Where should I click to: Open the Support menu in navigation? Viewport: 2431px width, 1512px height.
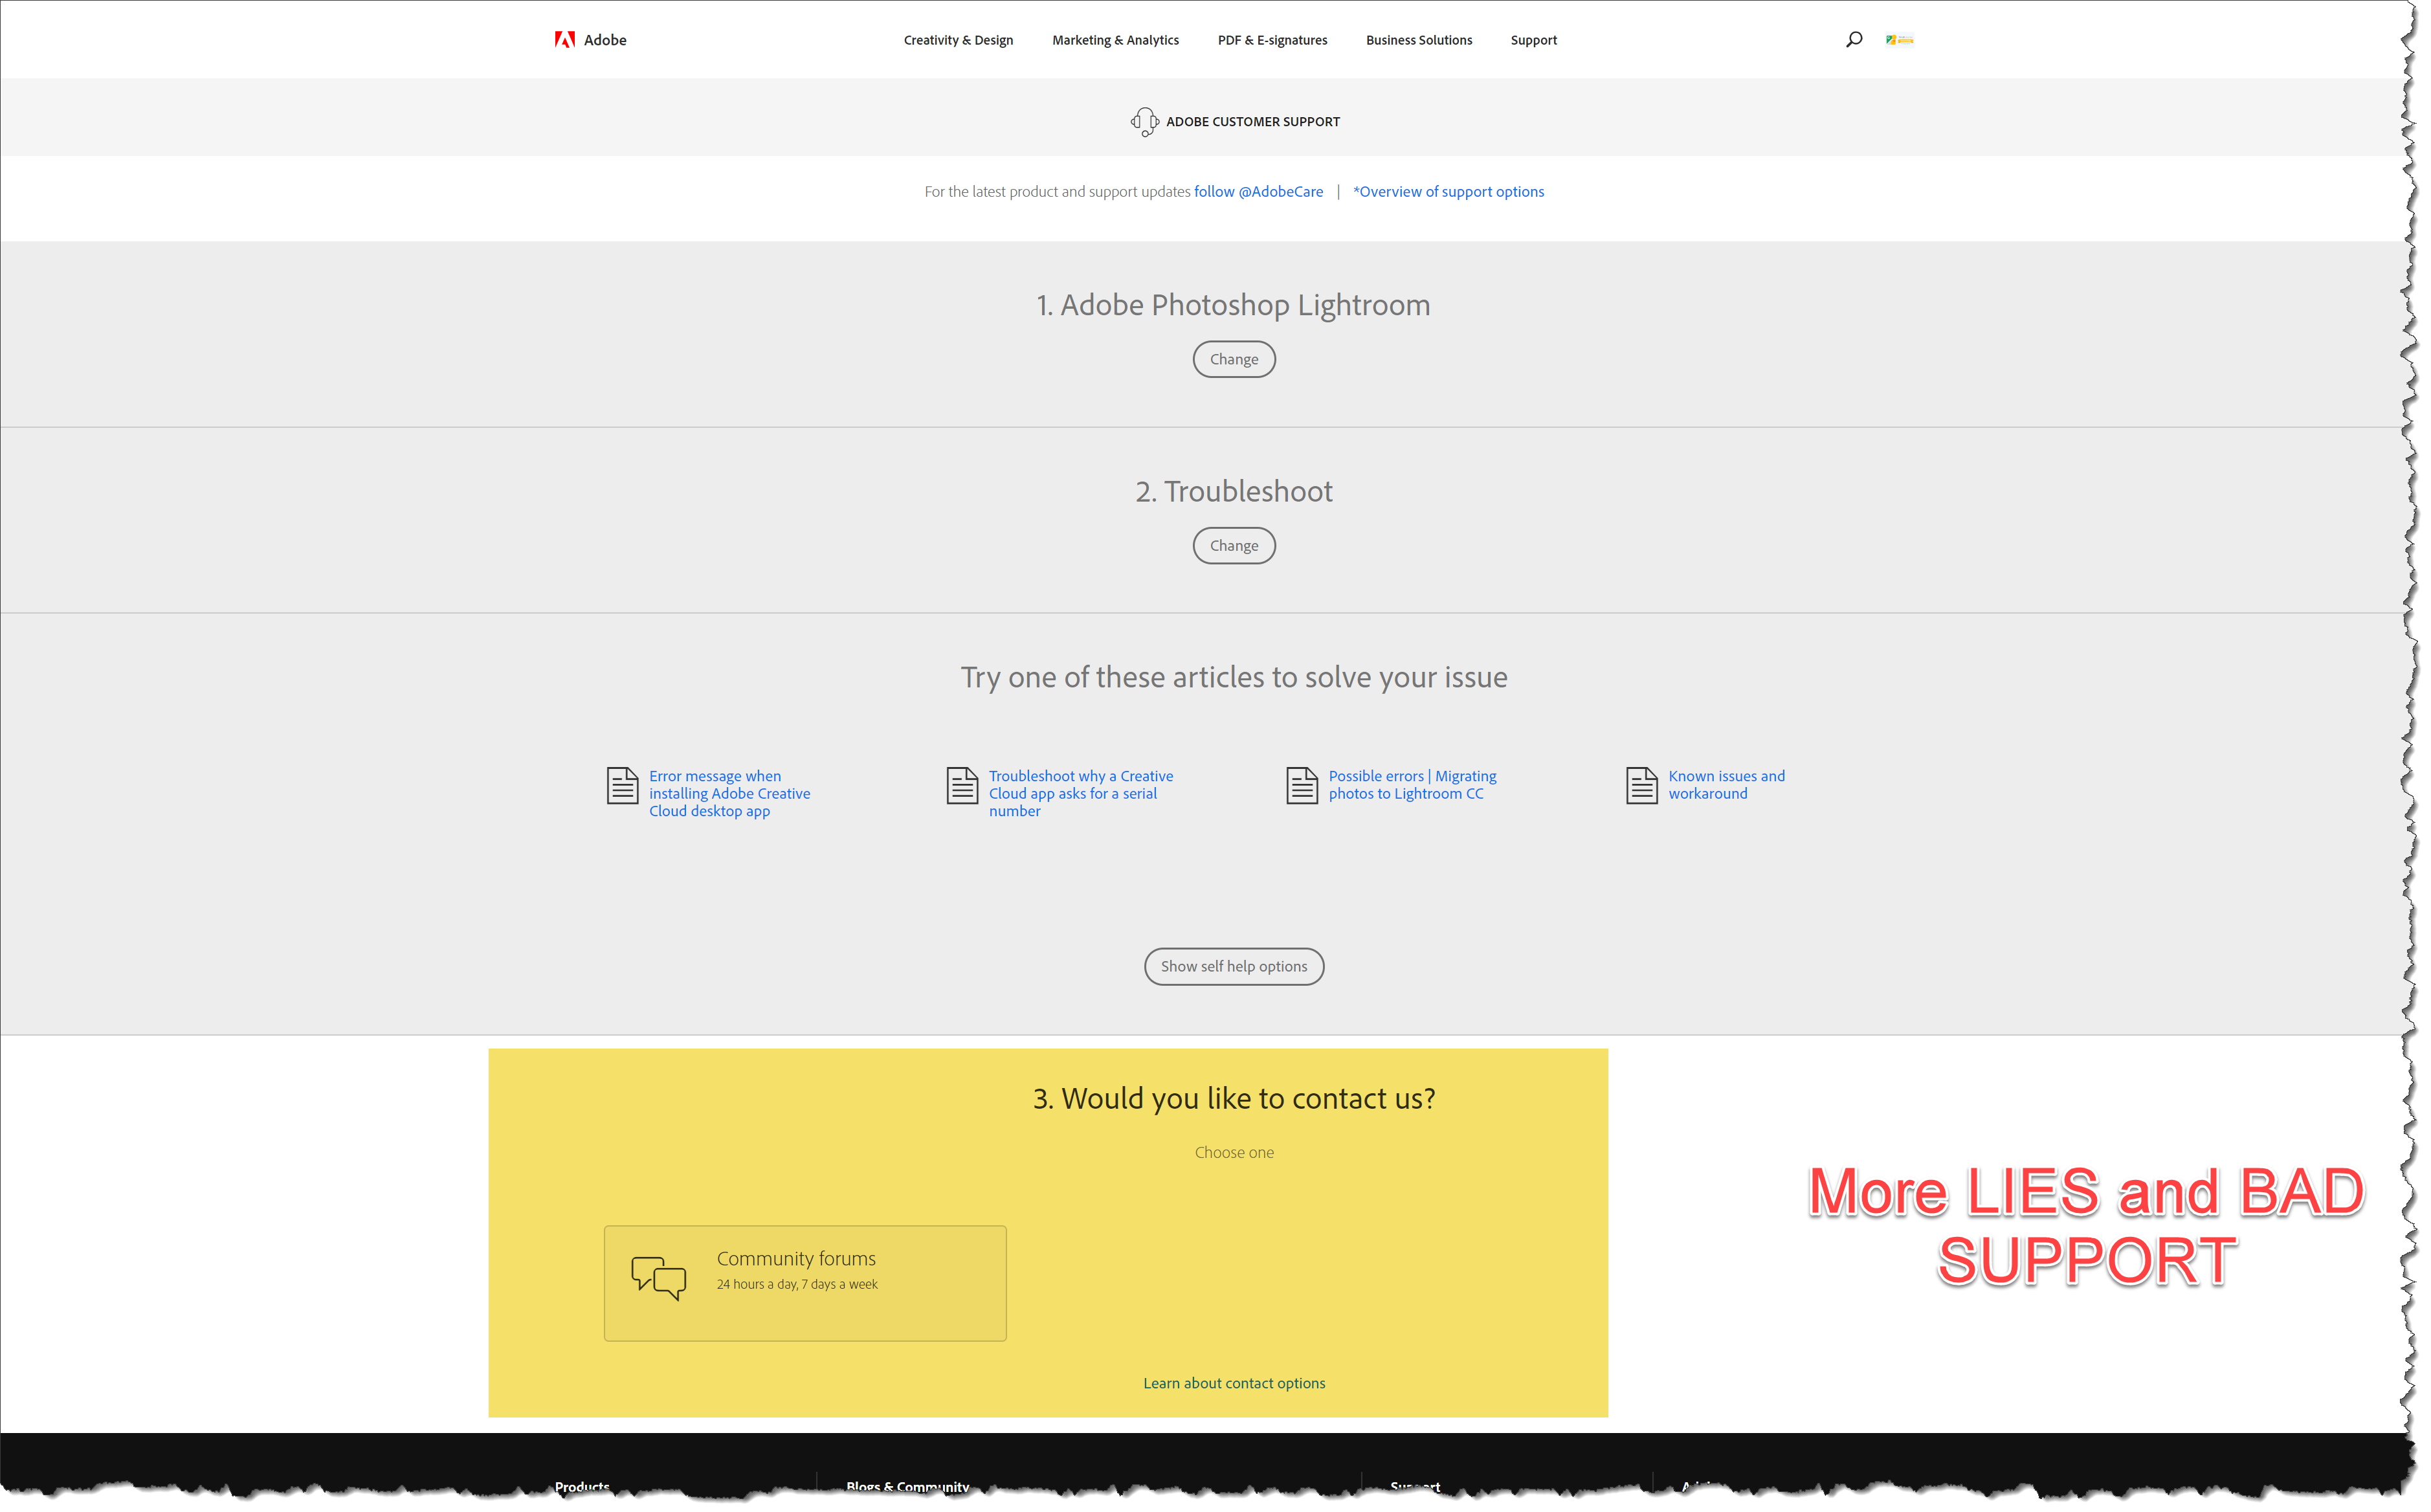pyautogui.click(x=1533, y=40)
